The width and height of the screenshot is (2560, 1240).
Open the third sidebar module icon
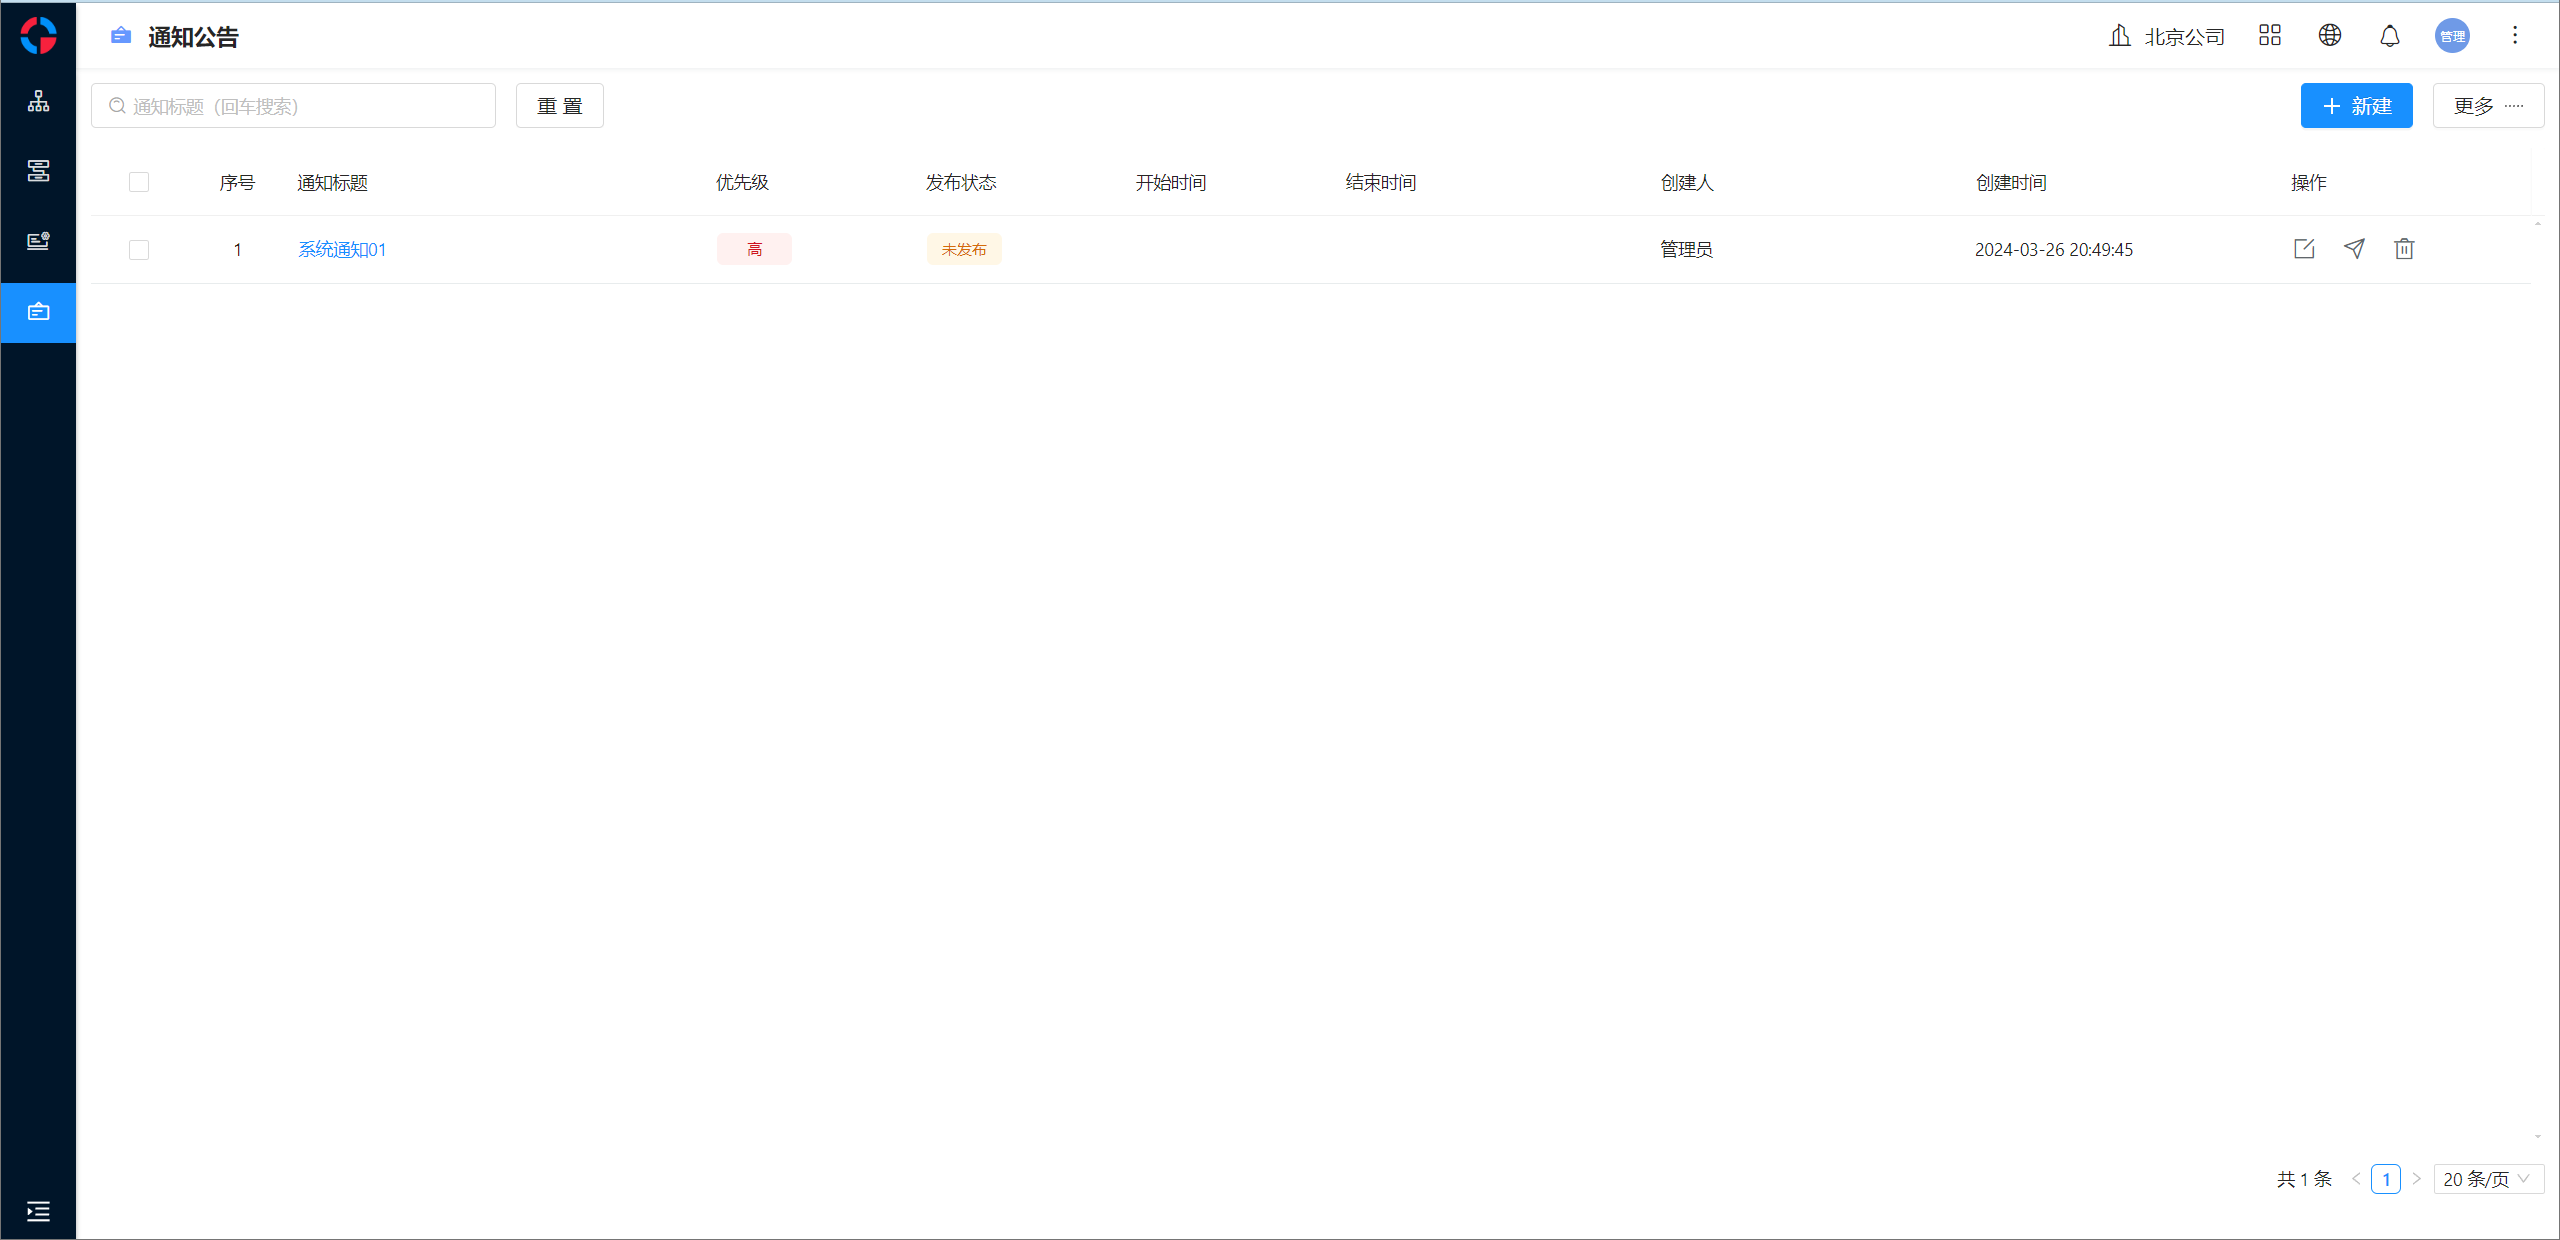point(38,241)
